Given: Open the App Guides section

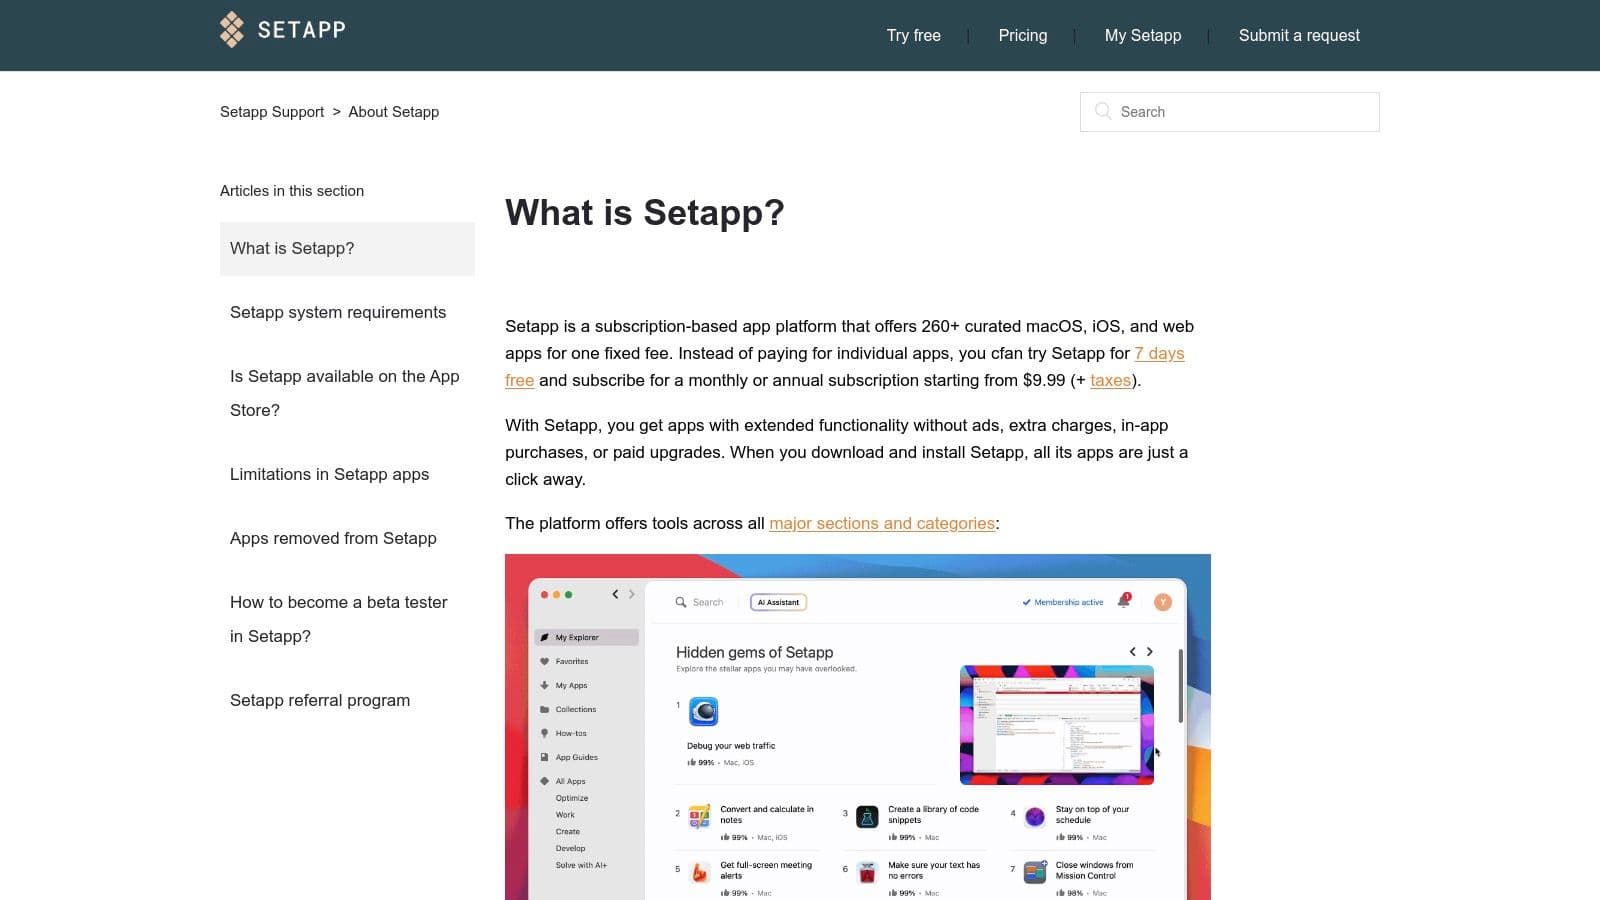Looking at the screenshot, I should (x=575, y=757).
